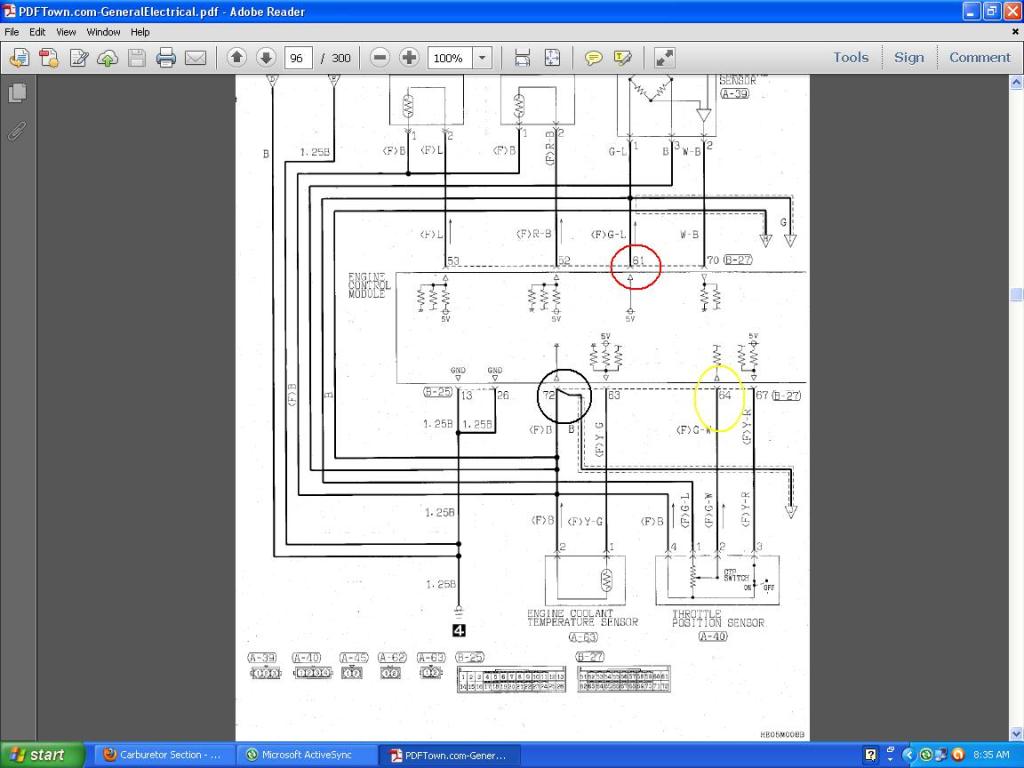The image size is (1024, 768).
Task: Select the Highlight text tool
Action: pos(623,58)
